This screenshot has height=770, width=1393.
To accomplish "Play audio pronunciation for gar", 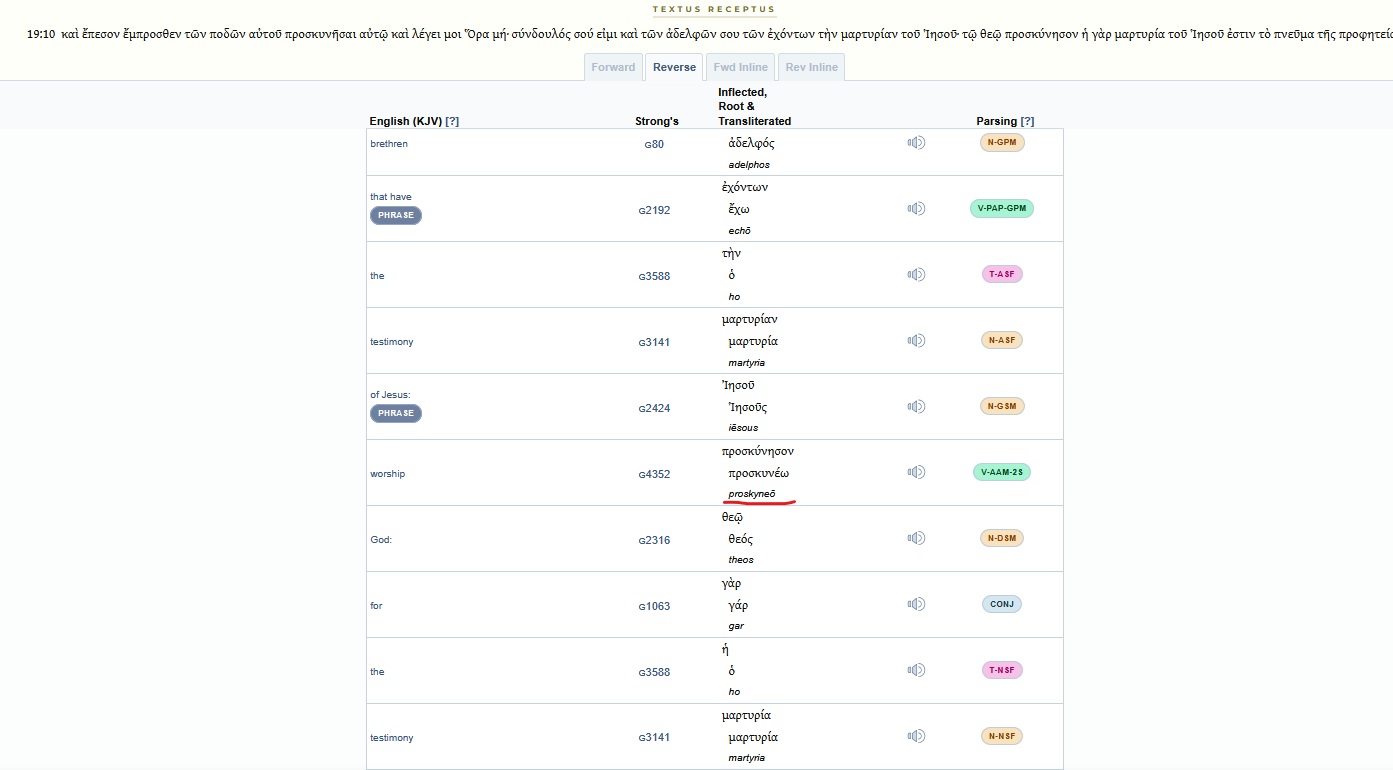I will (x=916, y=604).
